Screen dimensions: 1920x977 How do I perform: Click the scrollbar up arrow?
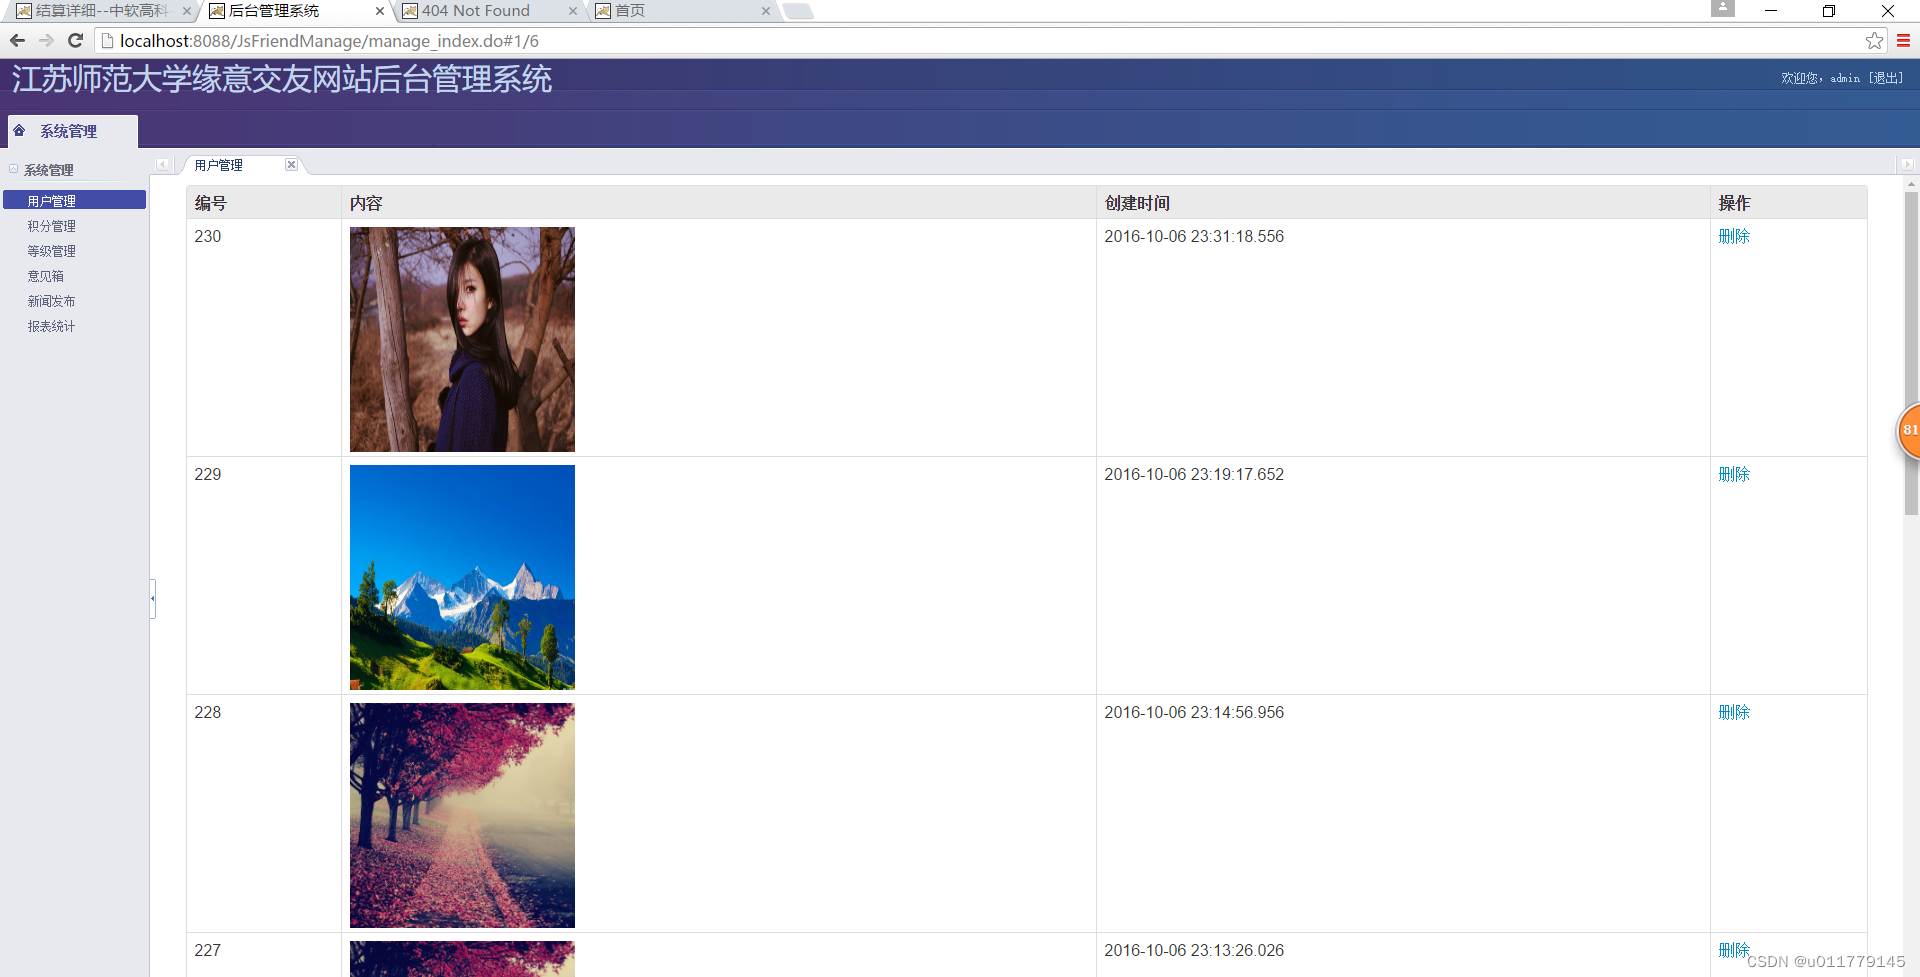click(x=1911, y=184)
